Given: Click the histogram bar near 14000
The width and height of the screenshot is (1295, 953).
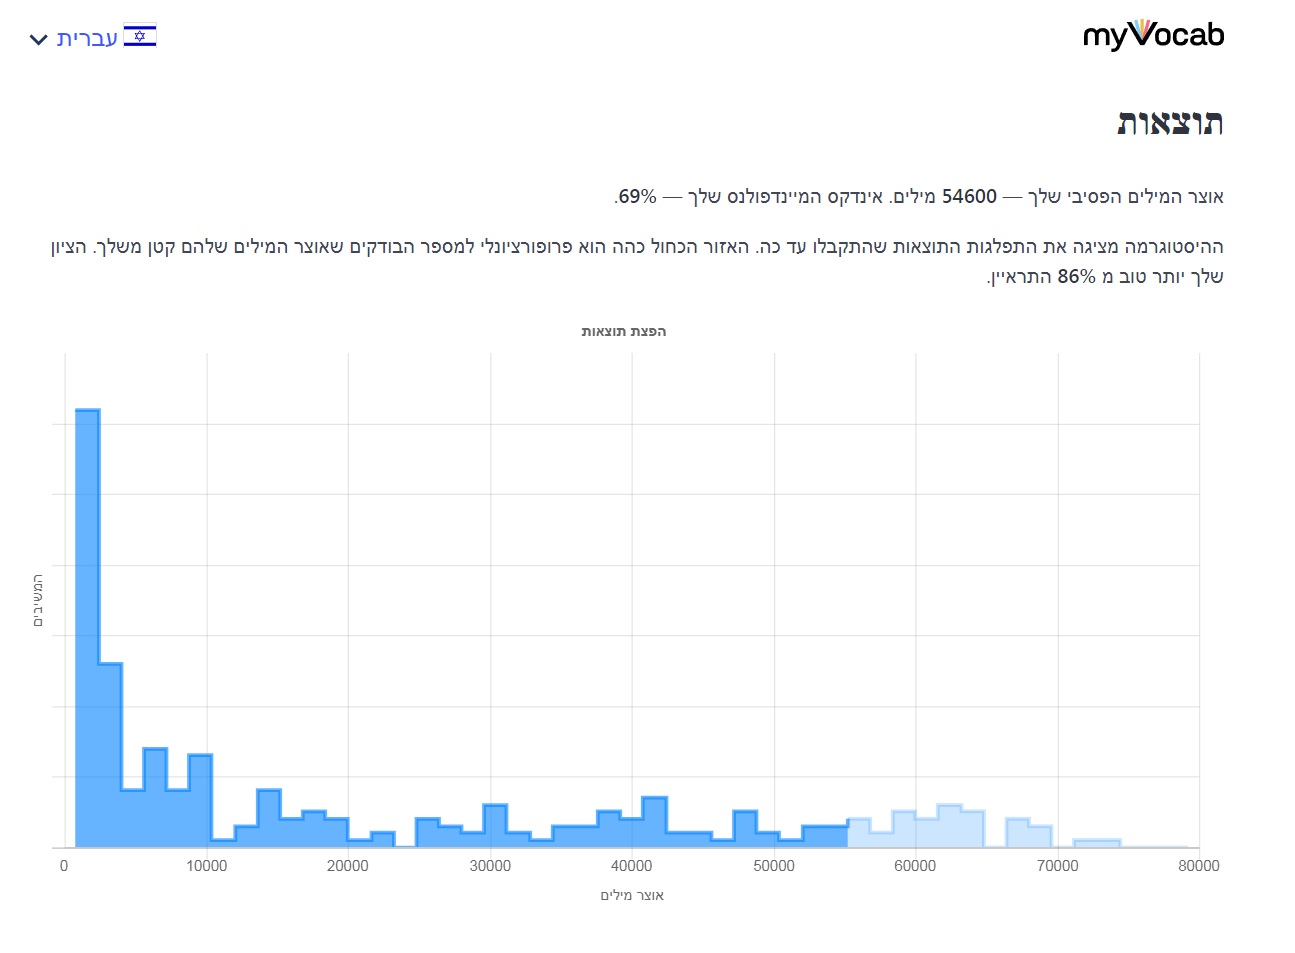Looking at the screenshot, I should coord(268,819).
